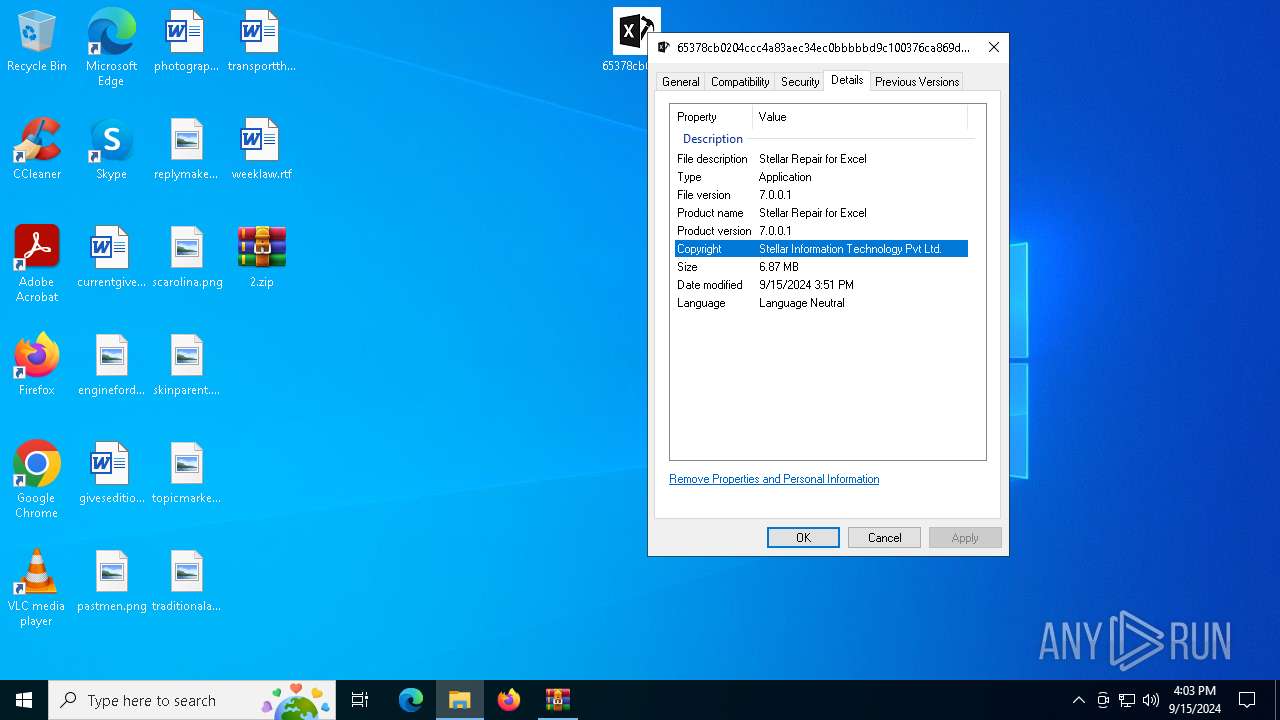Select the transportth... Word document icon
Image resolution: width=1280 pixels, height=720 pixels.
point(261,42)
